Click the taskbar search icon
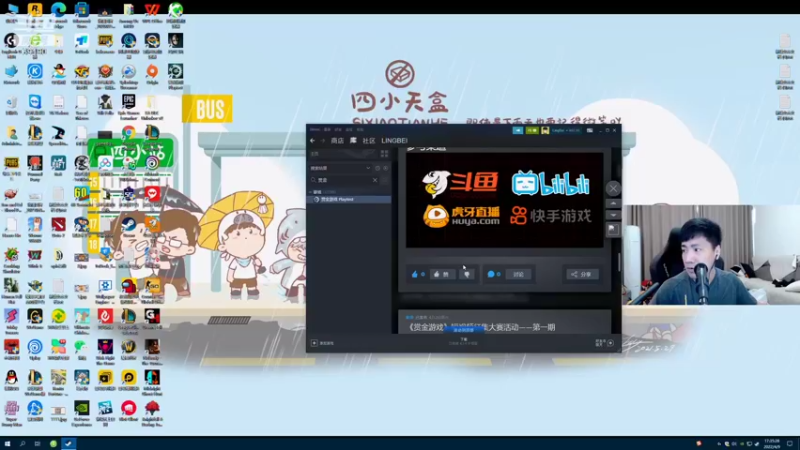The width and height of the screenshot is (800, 450). (x=22, y=444)
